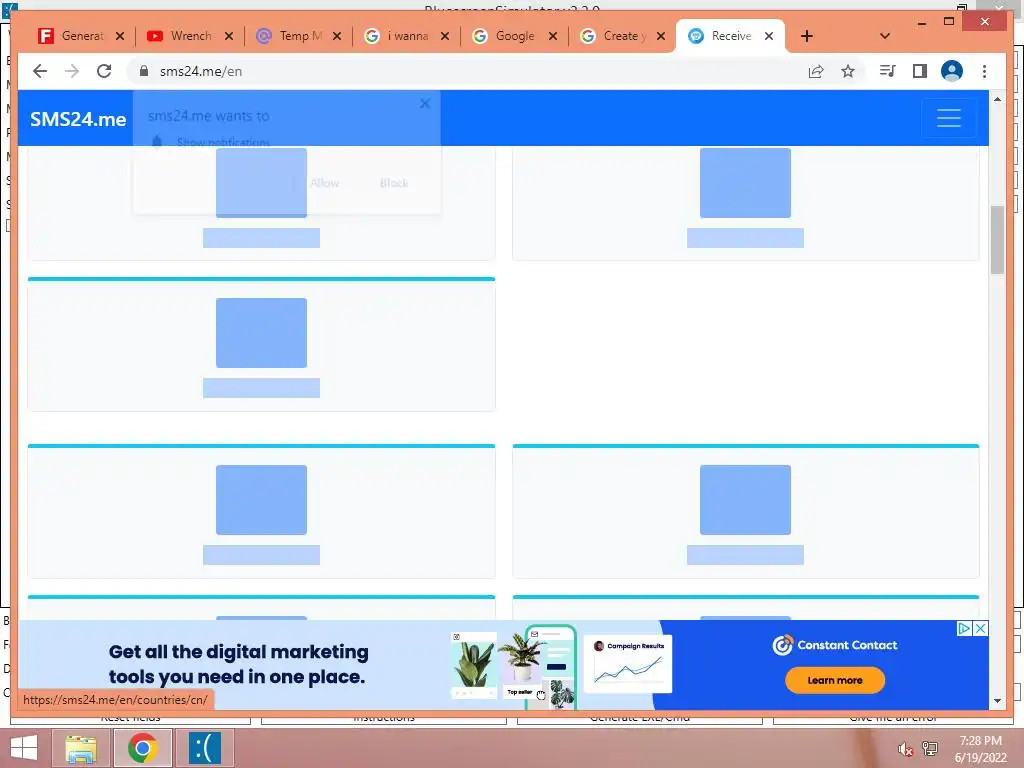The height and width of the screenshot is (768, 1024).
Task: Share this page icon in address bar
Action: [x=816, y=71]
